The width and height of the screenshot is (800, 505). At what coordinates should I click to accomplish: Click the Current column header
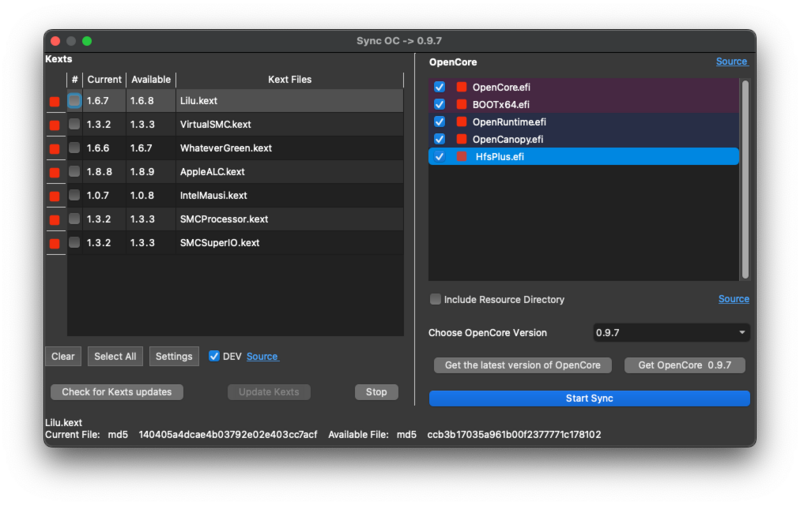[105, 80]
